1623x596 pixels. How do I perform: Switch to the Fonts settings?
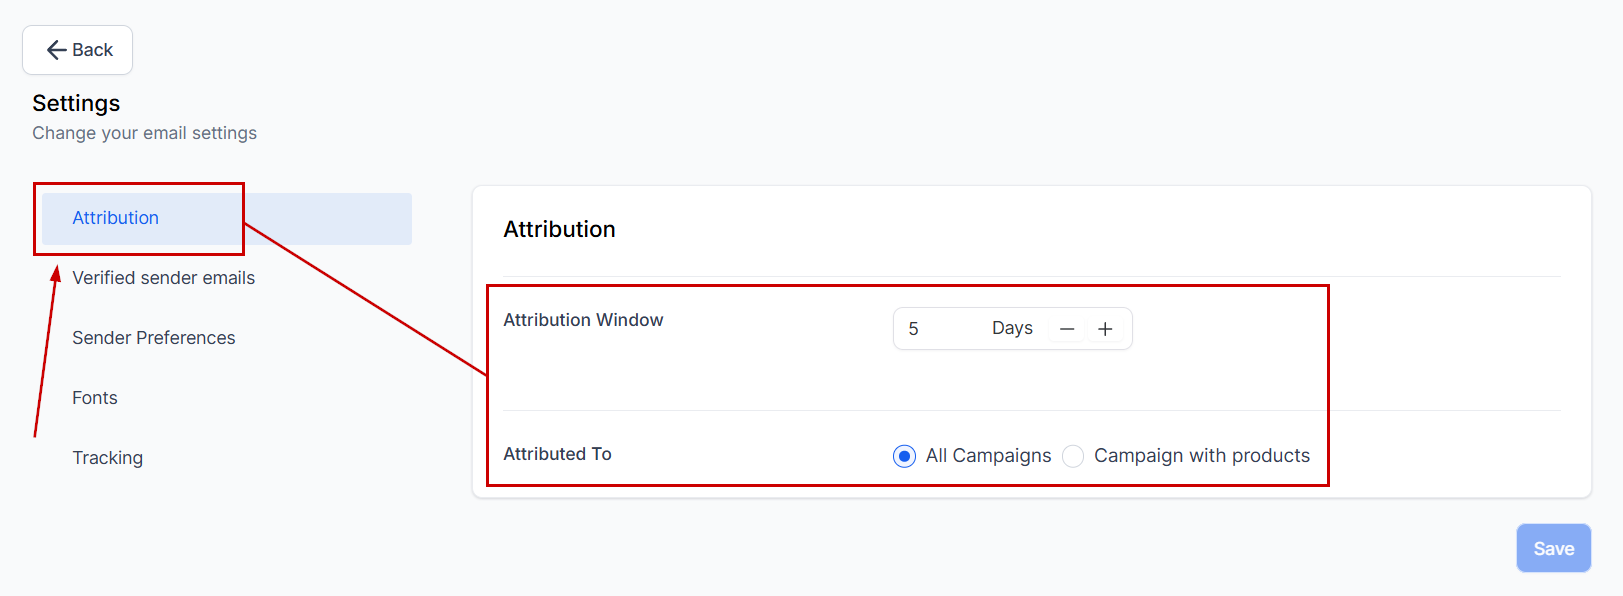[x=95, y=398]
